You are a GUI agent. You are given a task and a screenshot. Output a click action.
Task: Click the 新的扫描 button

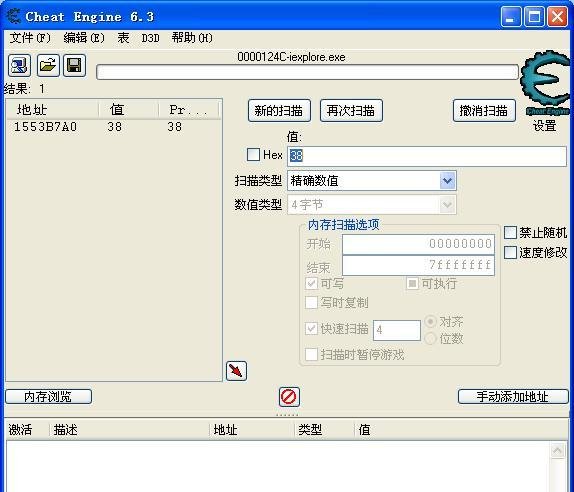pos(279,110)
